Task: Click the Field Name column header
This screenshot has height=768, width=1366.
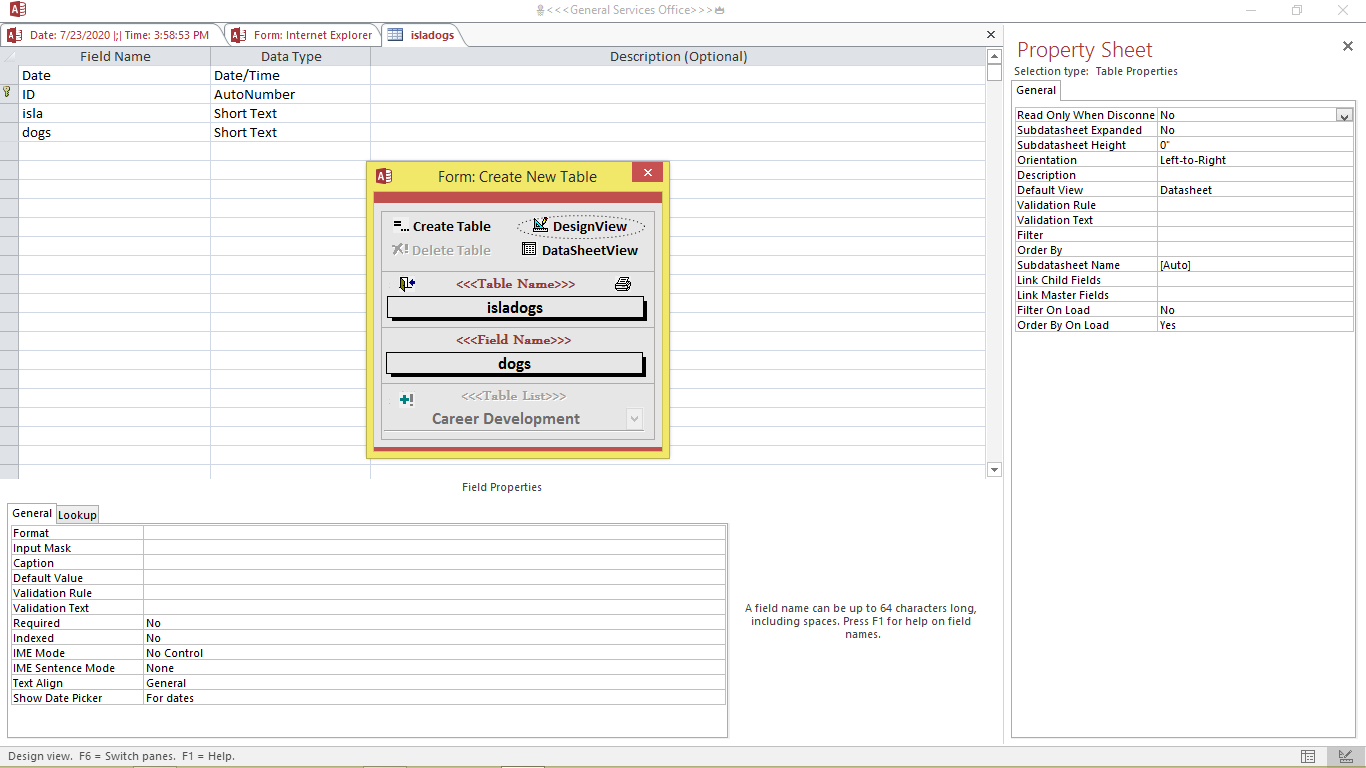Action: (x=115, y=56)
